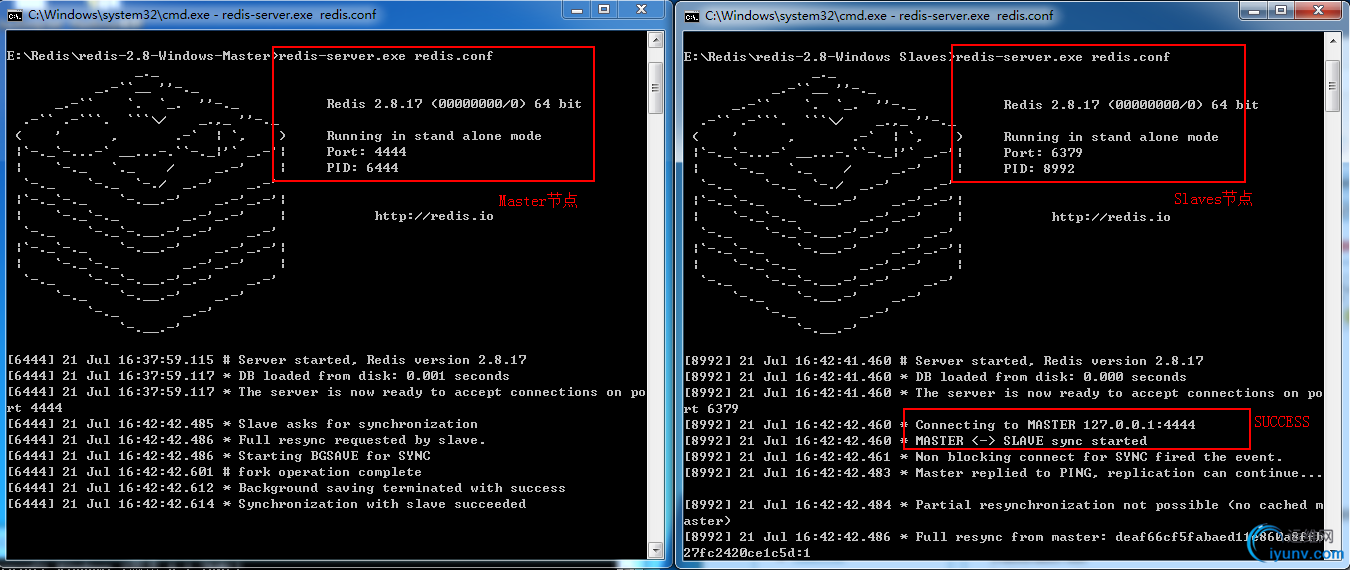Click 'http://redis.io' in the Slaves window
Viewport: 1350px width, 570px height.
(x=1111, y=217)
